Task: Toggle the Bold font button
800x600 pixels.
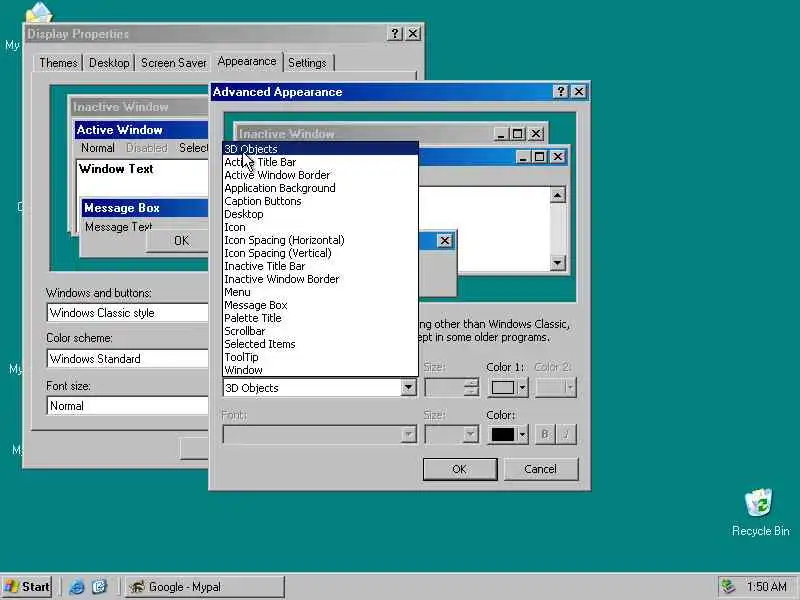Action: [545, 435]
